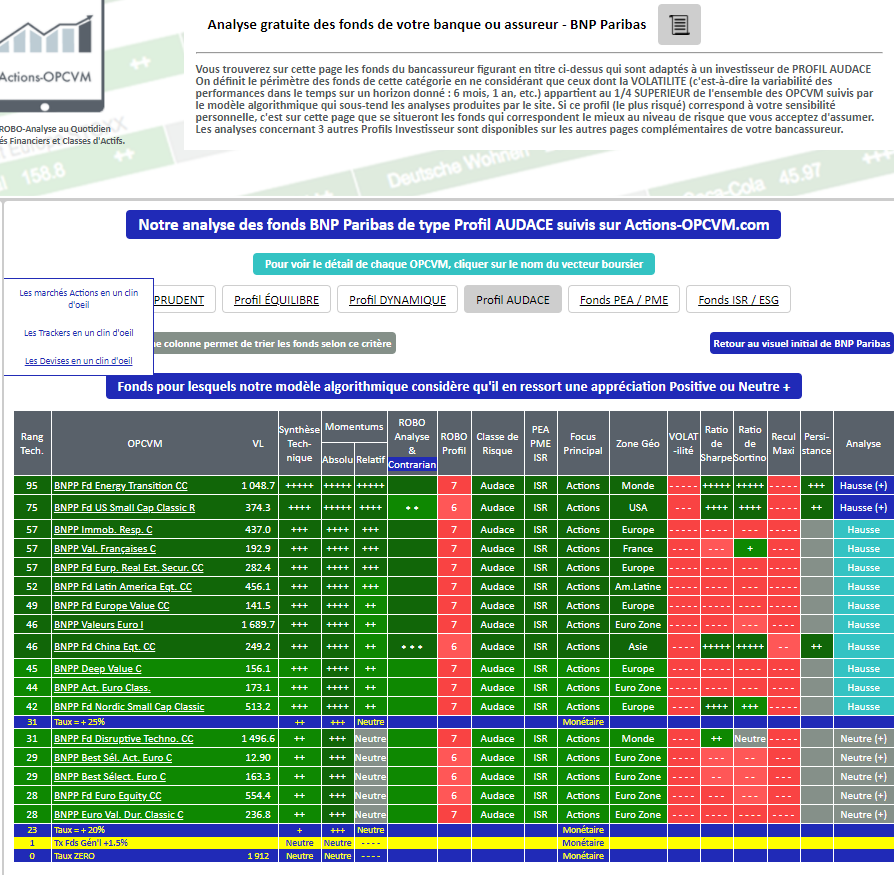Sort by VL column header

point(258,443)
